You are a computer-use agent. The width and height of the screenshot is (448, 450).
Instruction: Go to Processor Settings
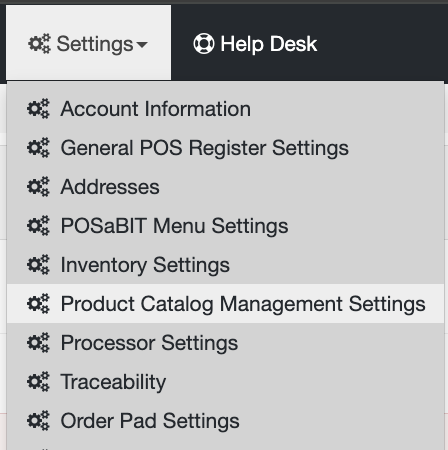[x=225, y=343]
